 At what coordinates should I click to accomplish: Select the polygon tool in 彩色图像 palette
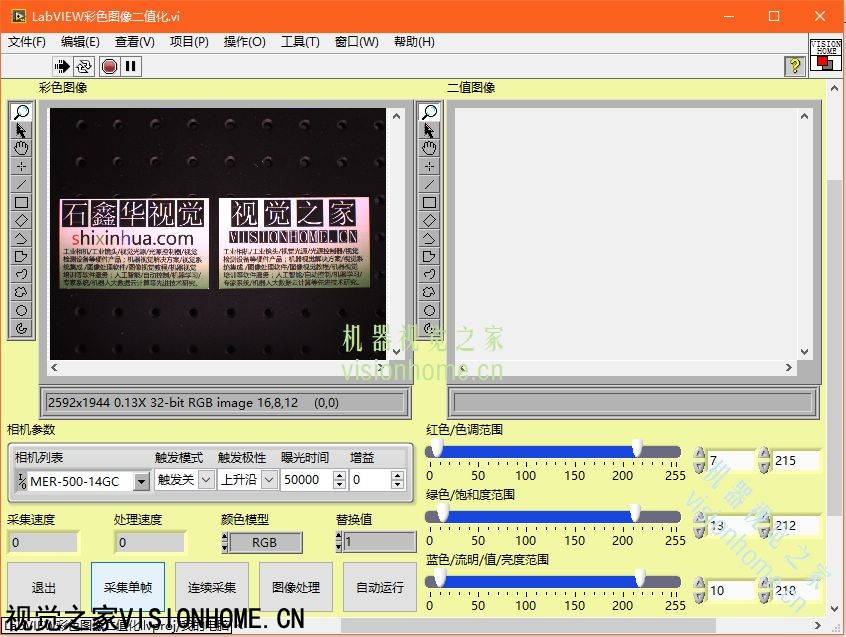[x=22, y=256]
